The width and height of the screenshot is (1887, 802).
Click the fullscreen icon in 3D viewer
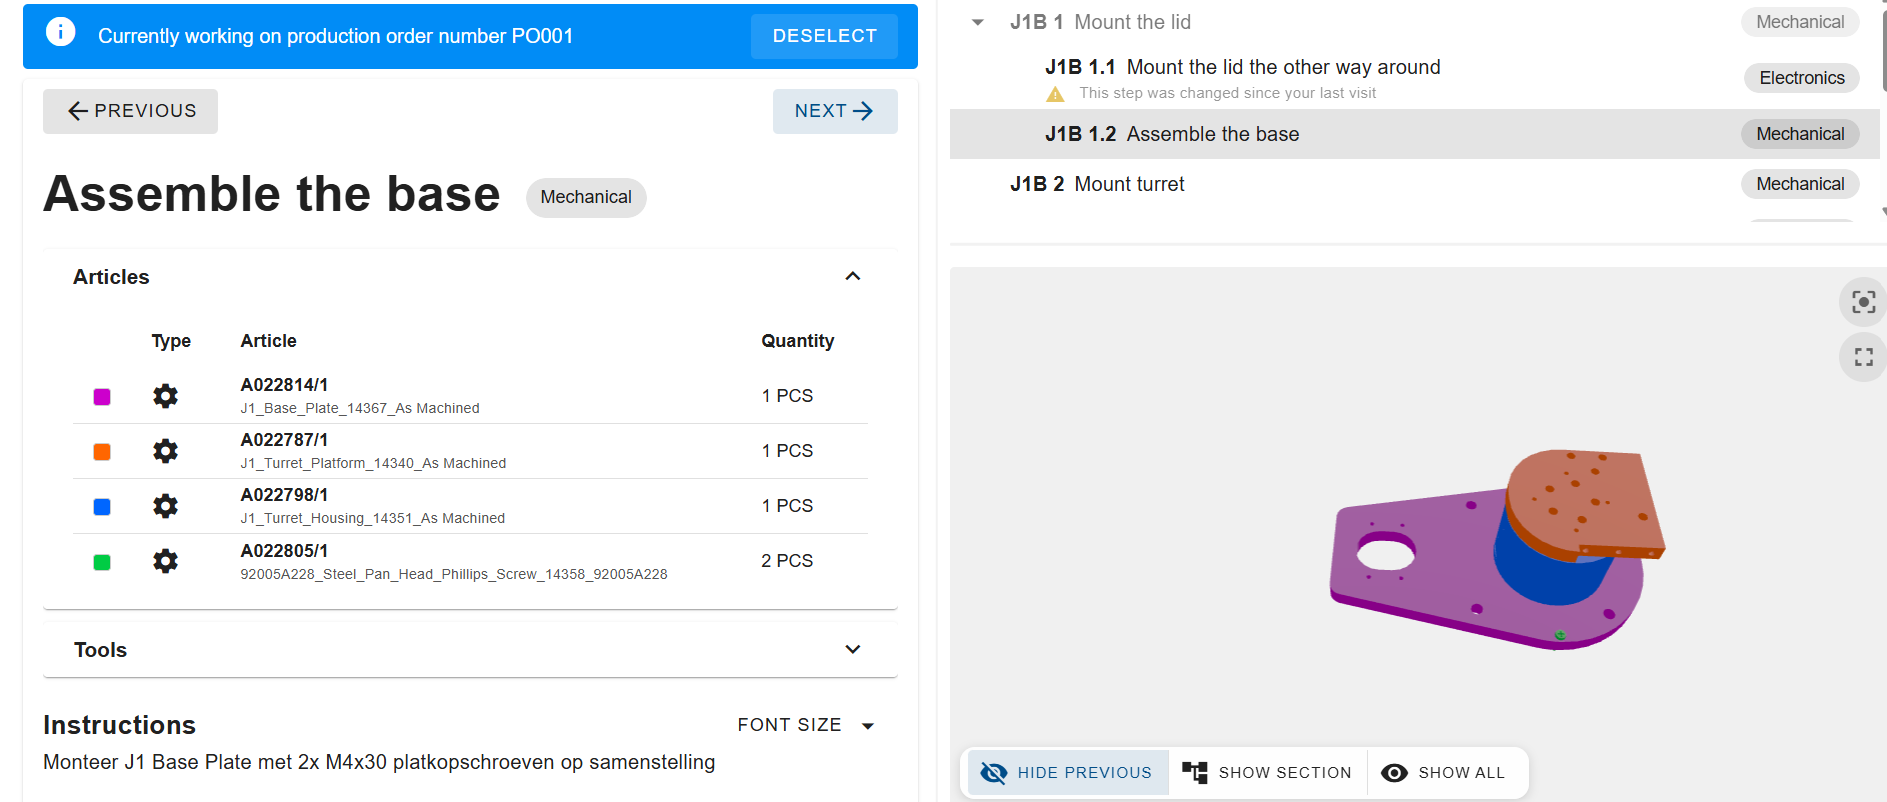1863,357
